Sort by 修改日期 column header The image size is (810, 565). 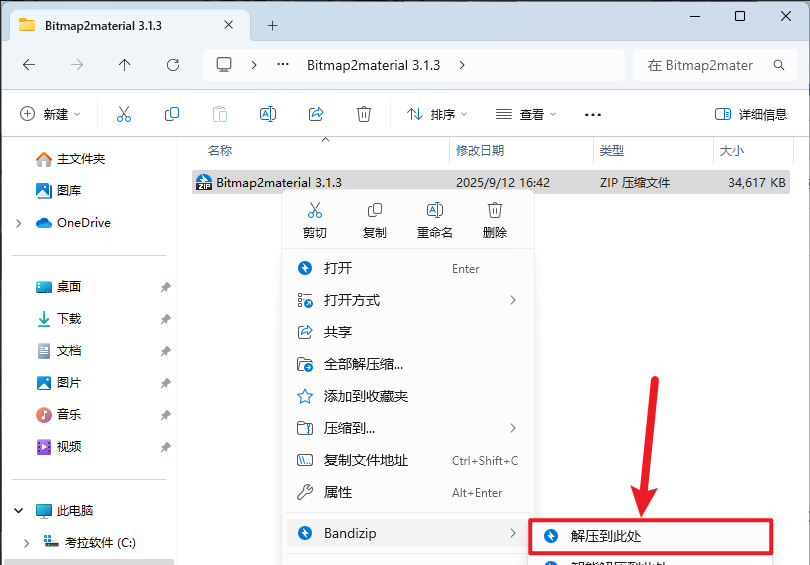[x=480, y=151]
